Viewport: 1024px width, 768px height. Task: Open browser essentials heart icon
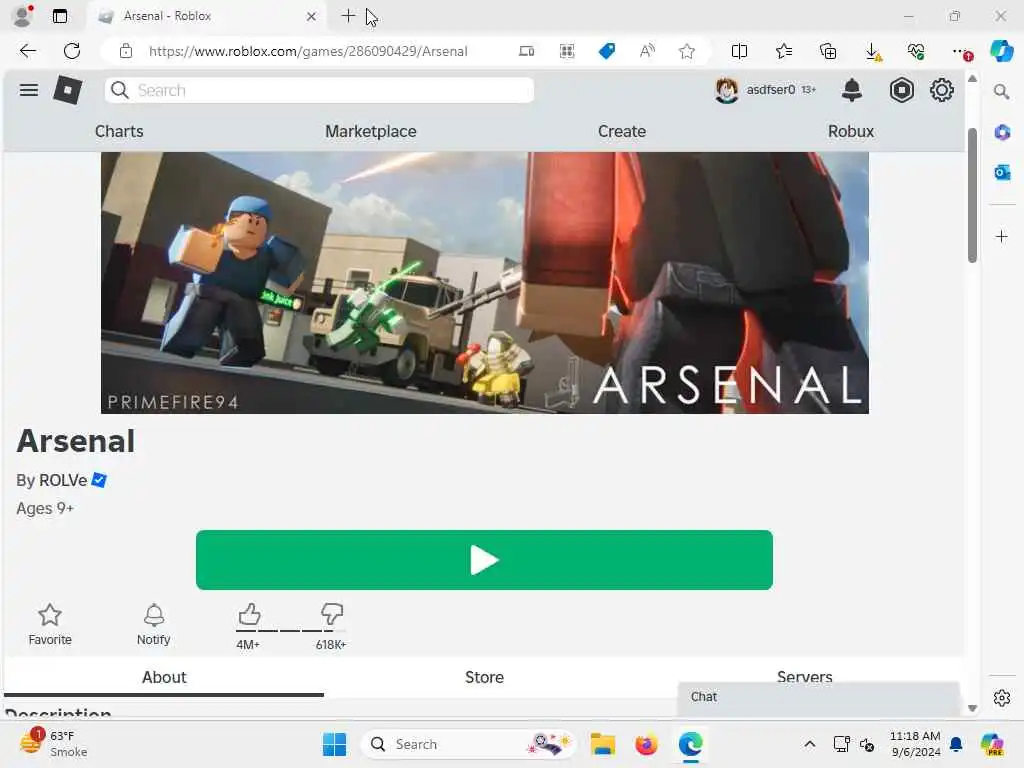click(x=916, y=51)
